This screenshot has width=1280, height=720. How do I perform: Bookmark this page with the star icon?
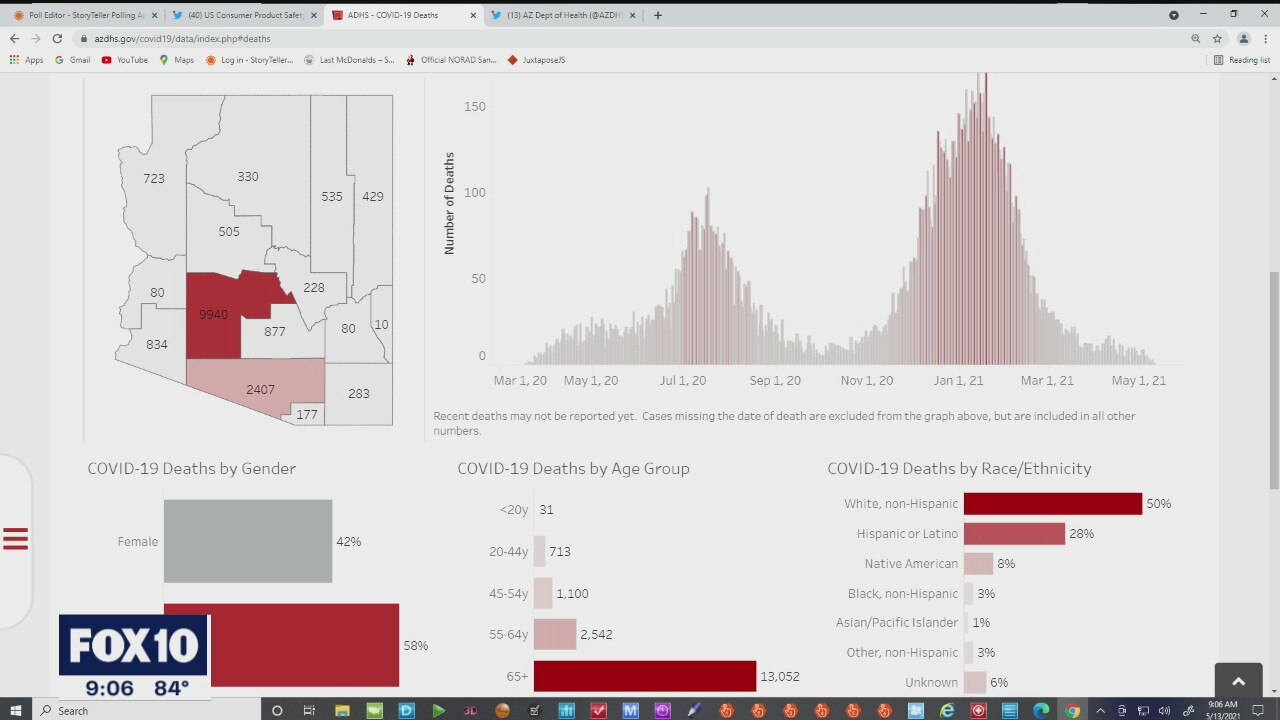(x=1217, y=38)
